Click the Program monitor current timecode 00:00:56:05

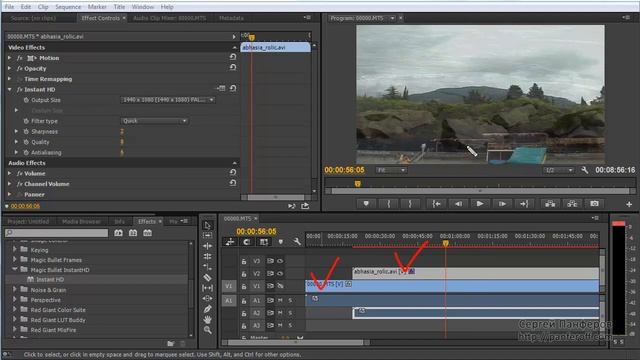point(344,170)
